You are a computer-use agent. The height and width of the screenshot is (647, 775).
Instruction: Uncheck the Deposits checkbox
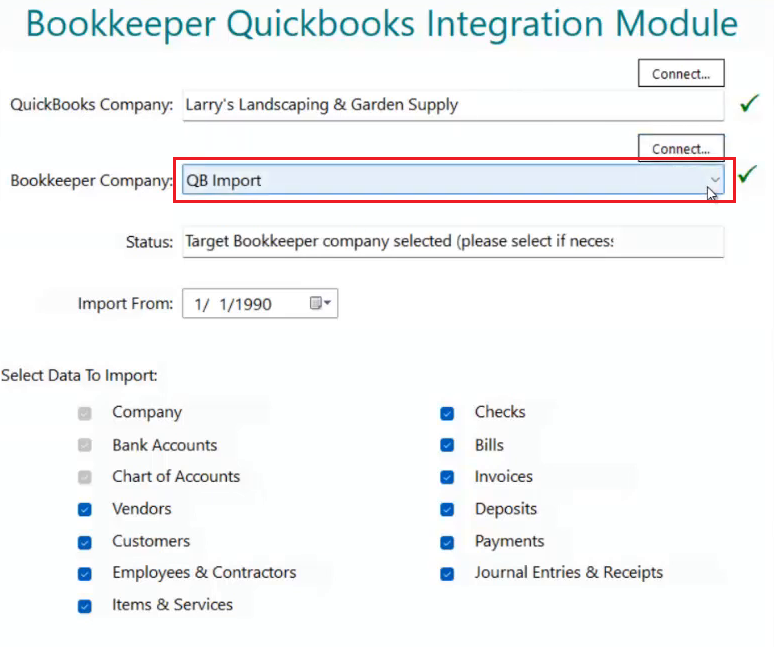447,510
